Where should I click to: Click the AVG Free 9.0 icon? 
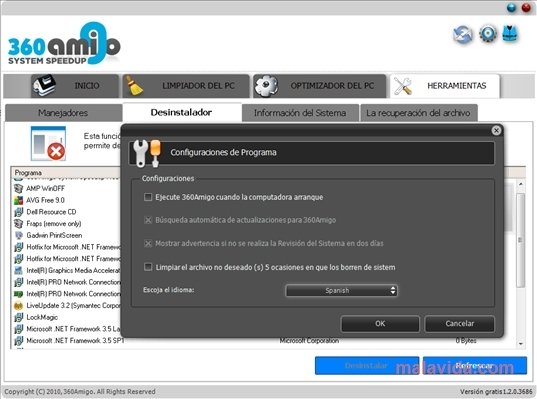click(x=18, y=200)
